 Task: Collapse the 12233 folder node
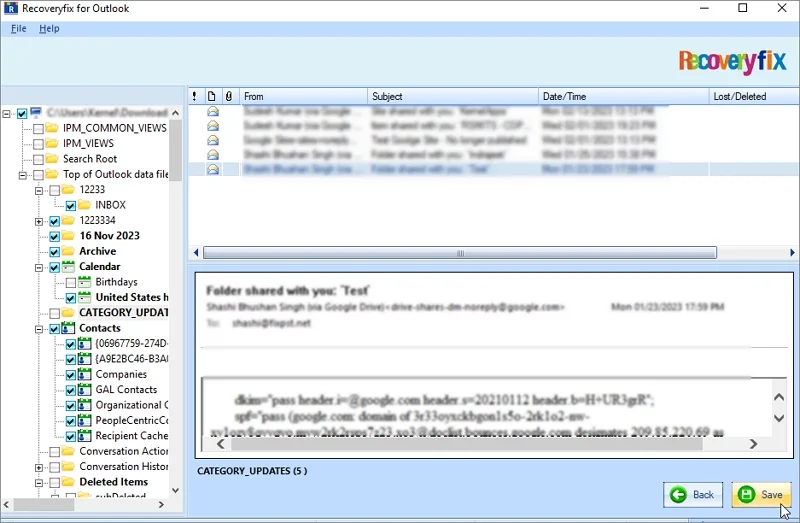coord(39,190)
